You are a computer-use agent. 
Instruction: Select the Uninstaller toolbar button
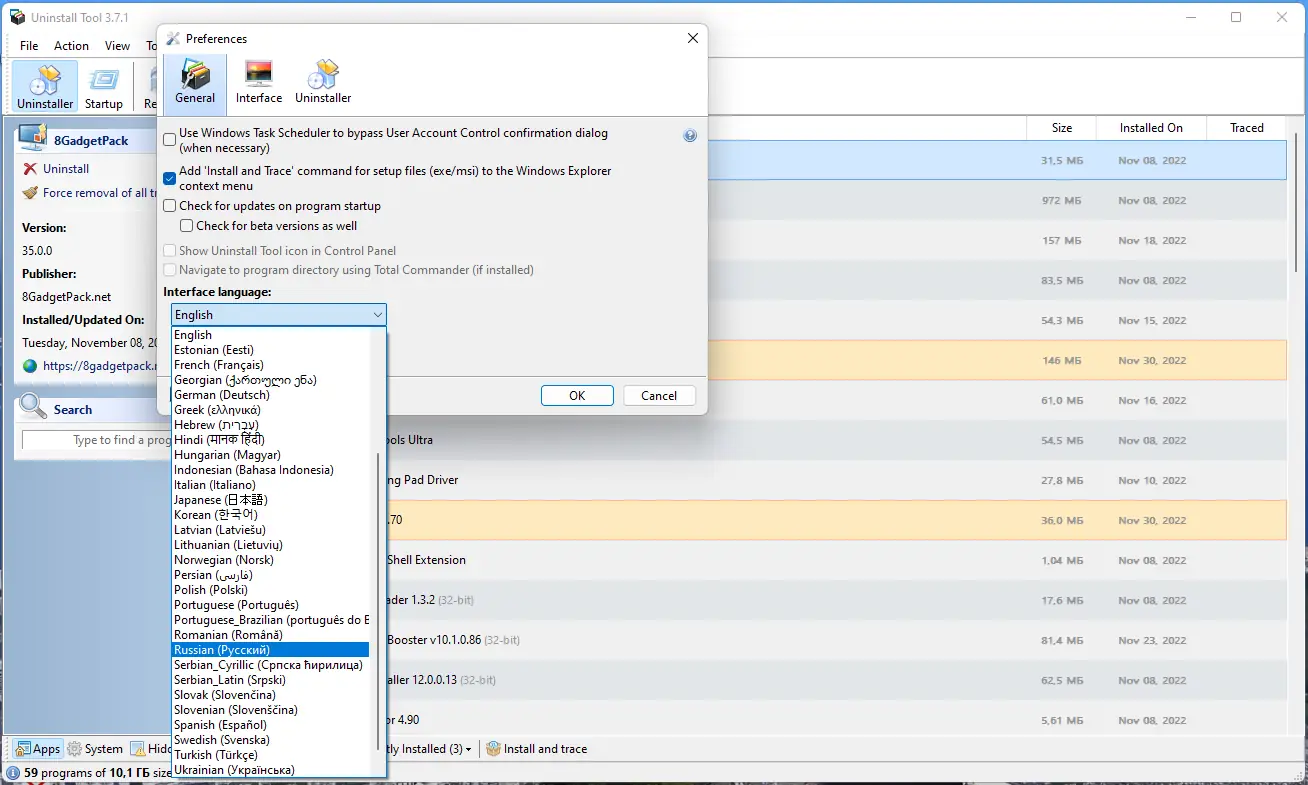point(44,86)
